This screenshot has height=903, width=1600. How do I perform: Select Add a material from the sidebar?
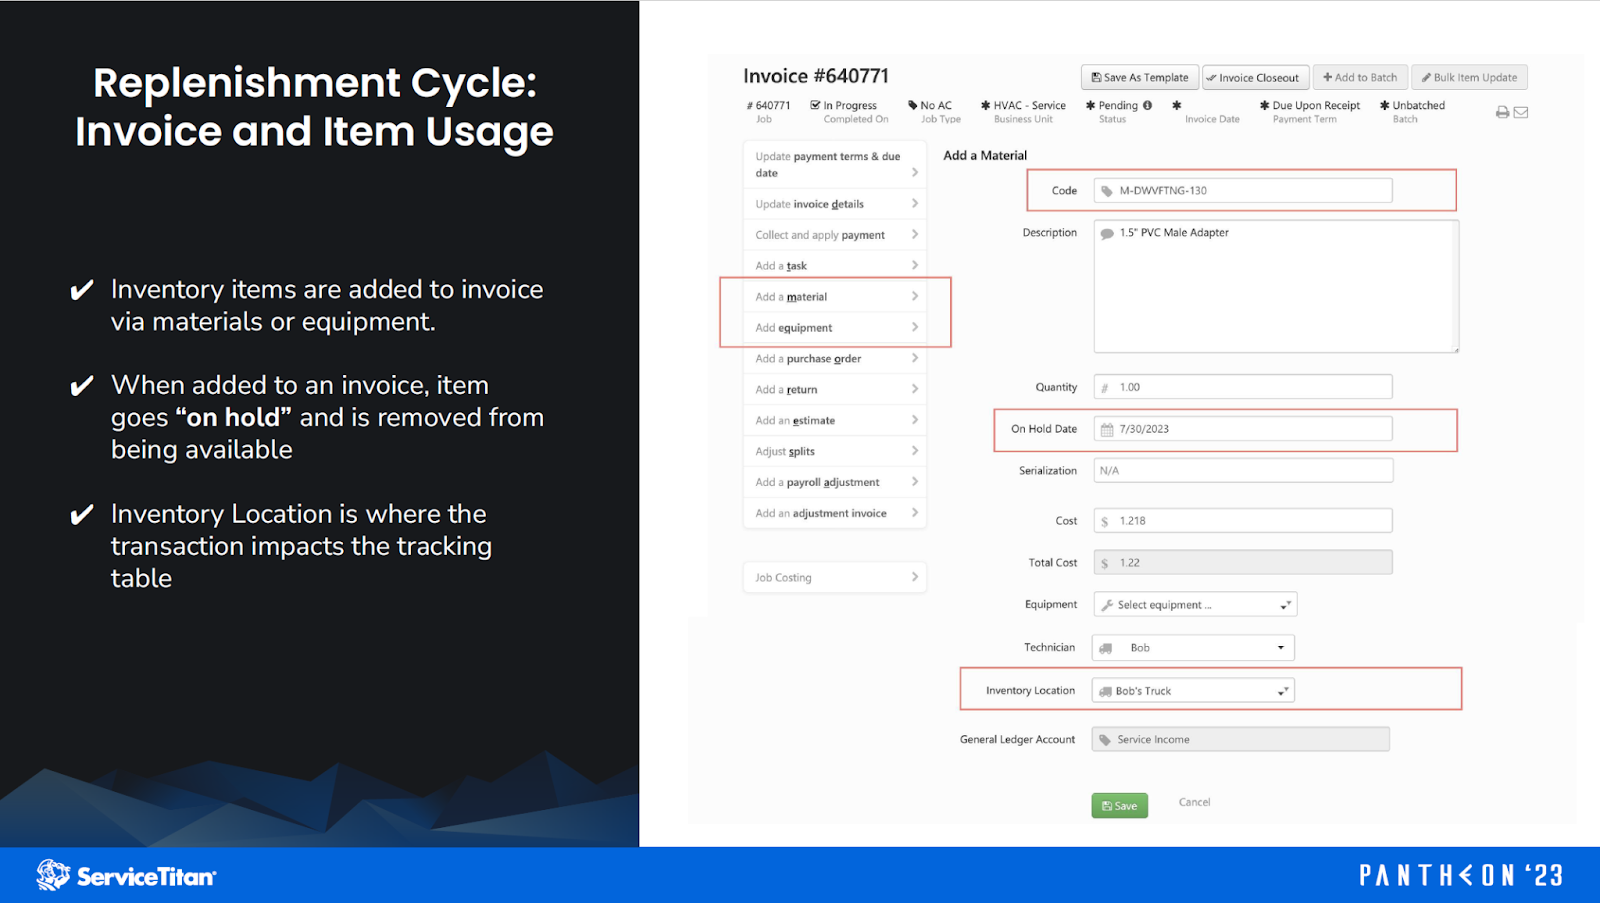click(x=835, y=296)
